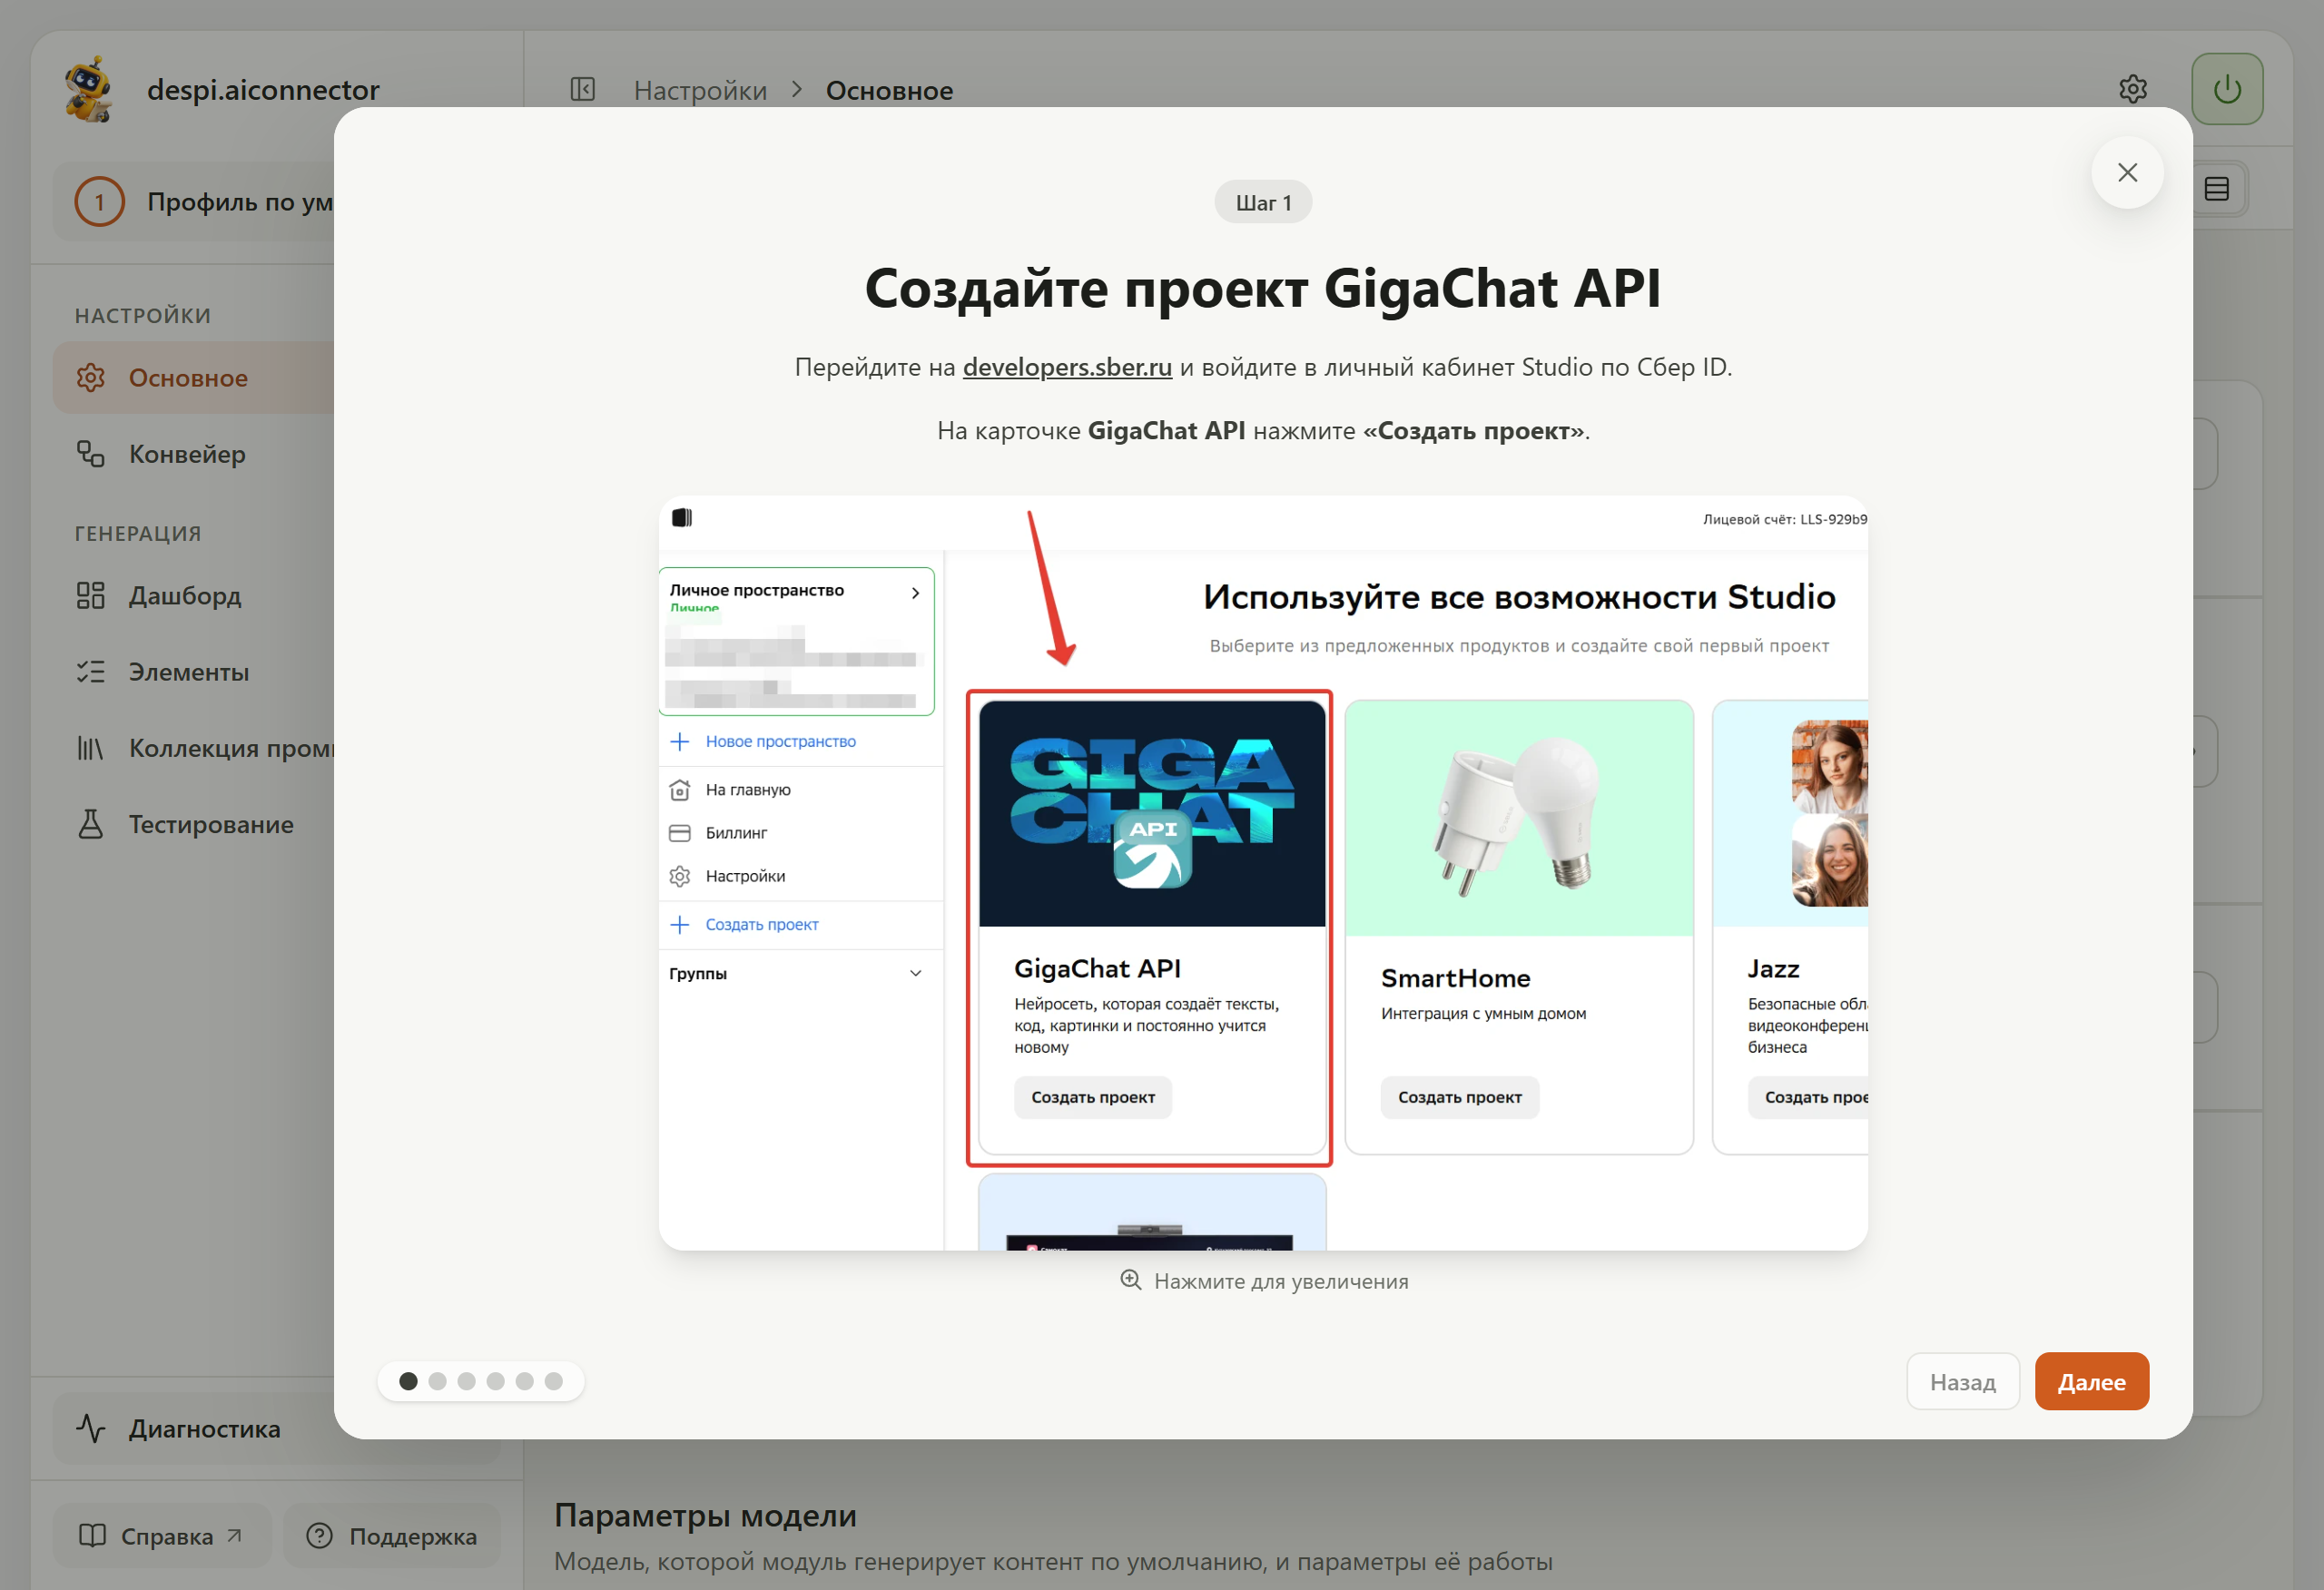Open the Справка external link

coord(162,1535)
